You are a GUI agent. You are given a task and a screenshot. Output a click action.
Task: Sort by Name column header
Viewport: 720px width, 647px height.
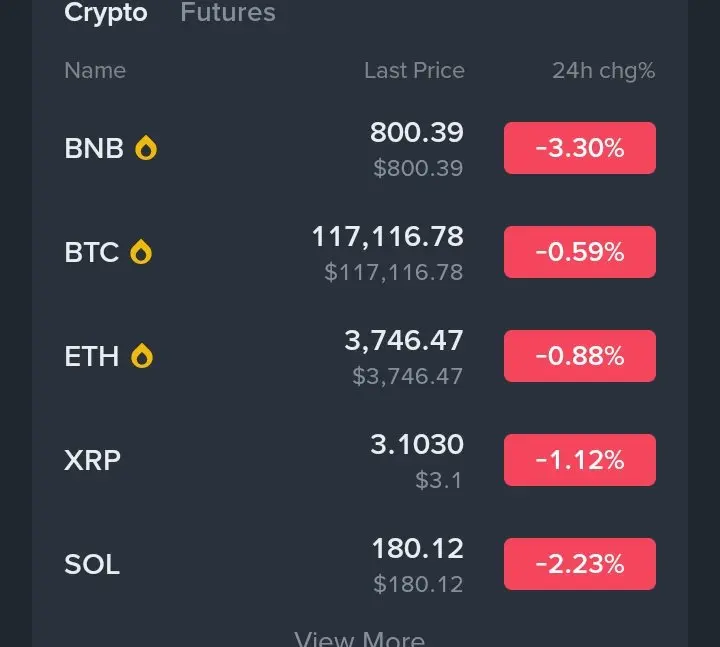tap(95, 71)
